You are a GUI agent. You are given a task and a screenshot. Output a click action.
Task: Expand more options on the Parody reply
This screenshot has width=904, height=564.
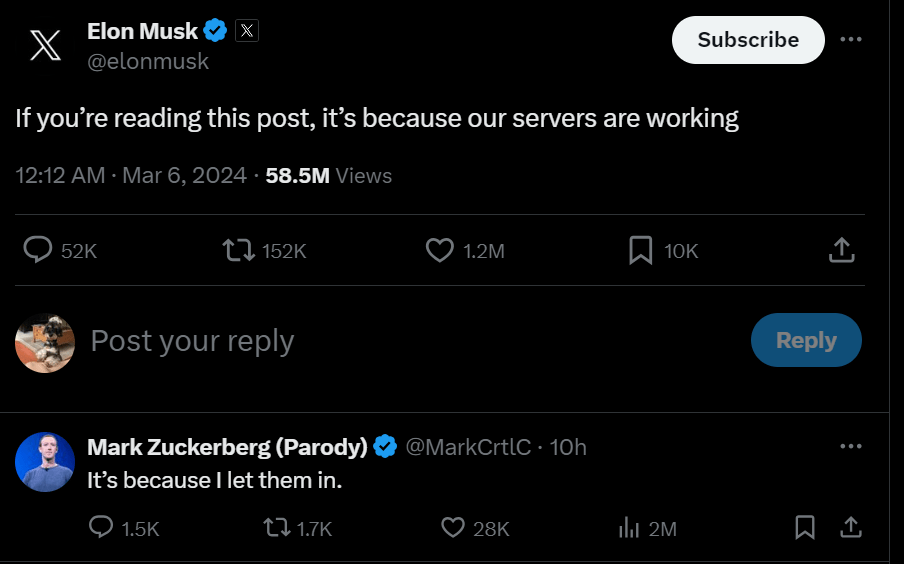[851, 446]
